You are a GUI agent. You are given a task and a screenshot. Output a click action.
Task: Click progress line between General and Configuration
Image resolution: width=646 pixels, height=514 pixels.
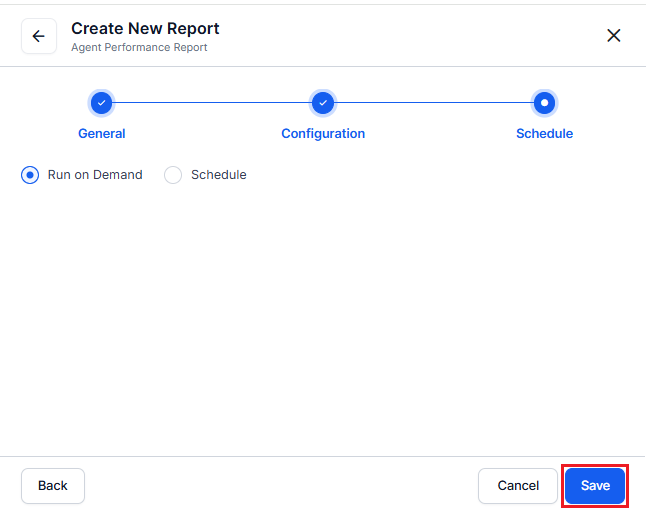click(x=211, y=102)
